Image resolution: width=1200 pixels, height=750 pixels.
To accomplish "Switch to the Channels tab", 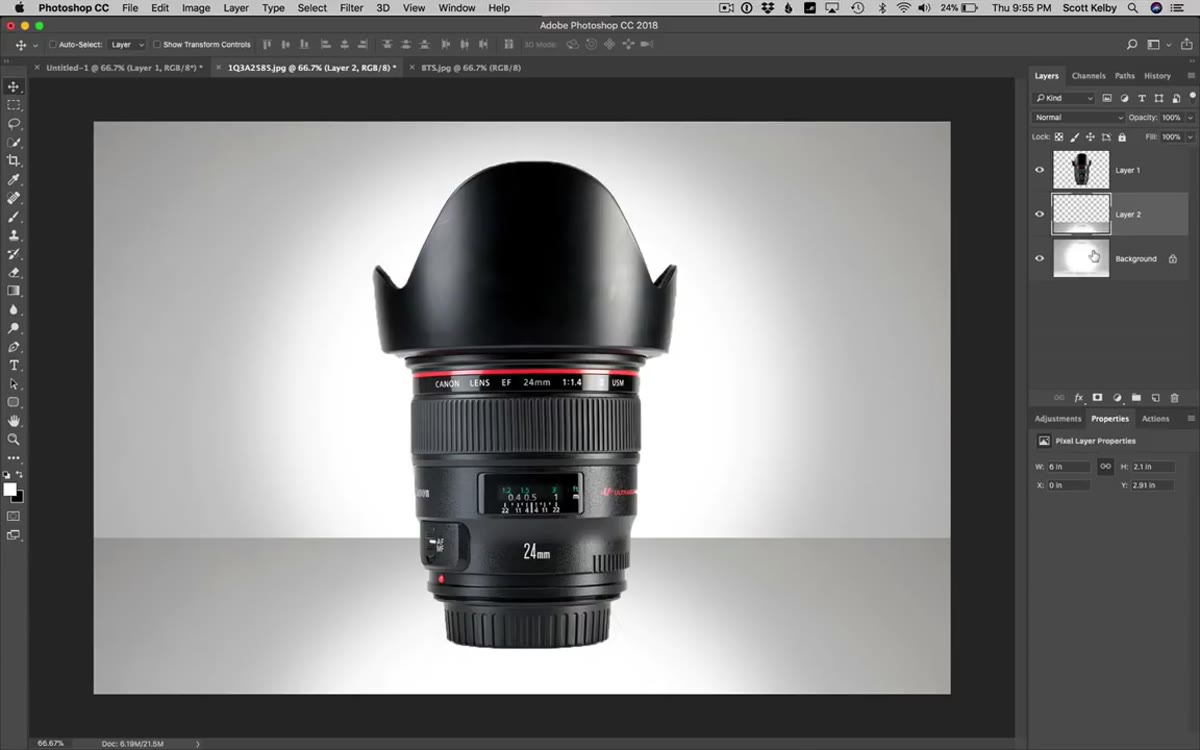I will [x=1088, y=76].
